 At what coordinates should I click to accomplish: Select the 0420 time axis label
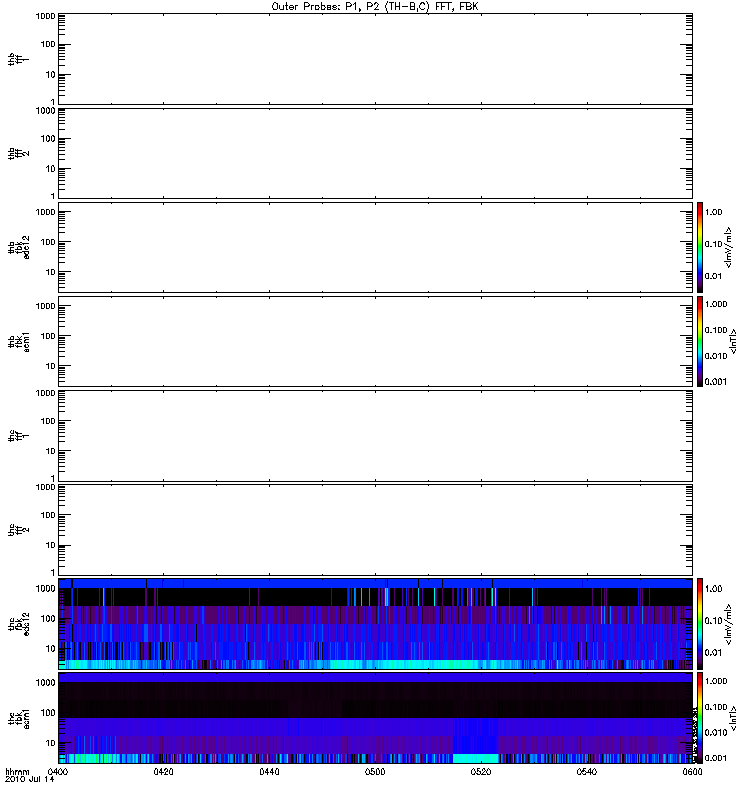click(163, 771)
